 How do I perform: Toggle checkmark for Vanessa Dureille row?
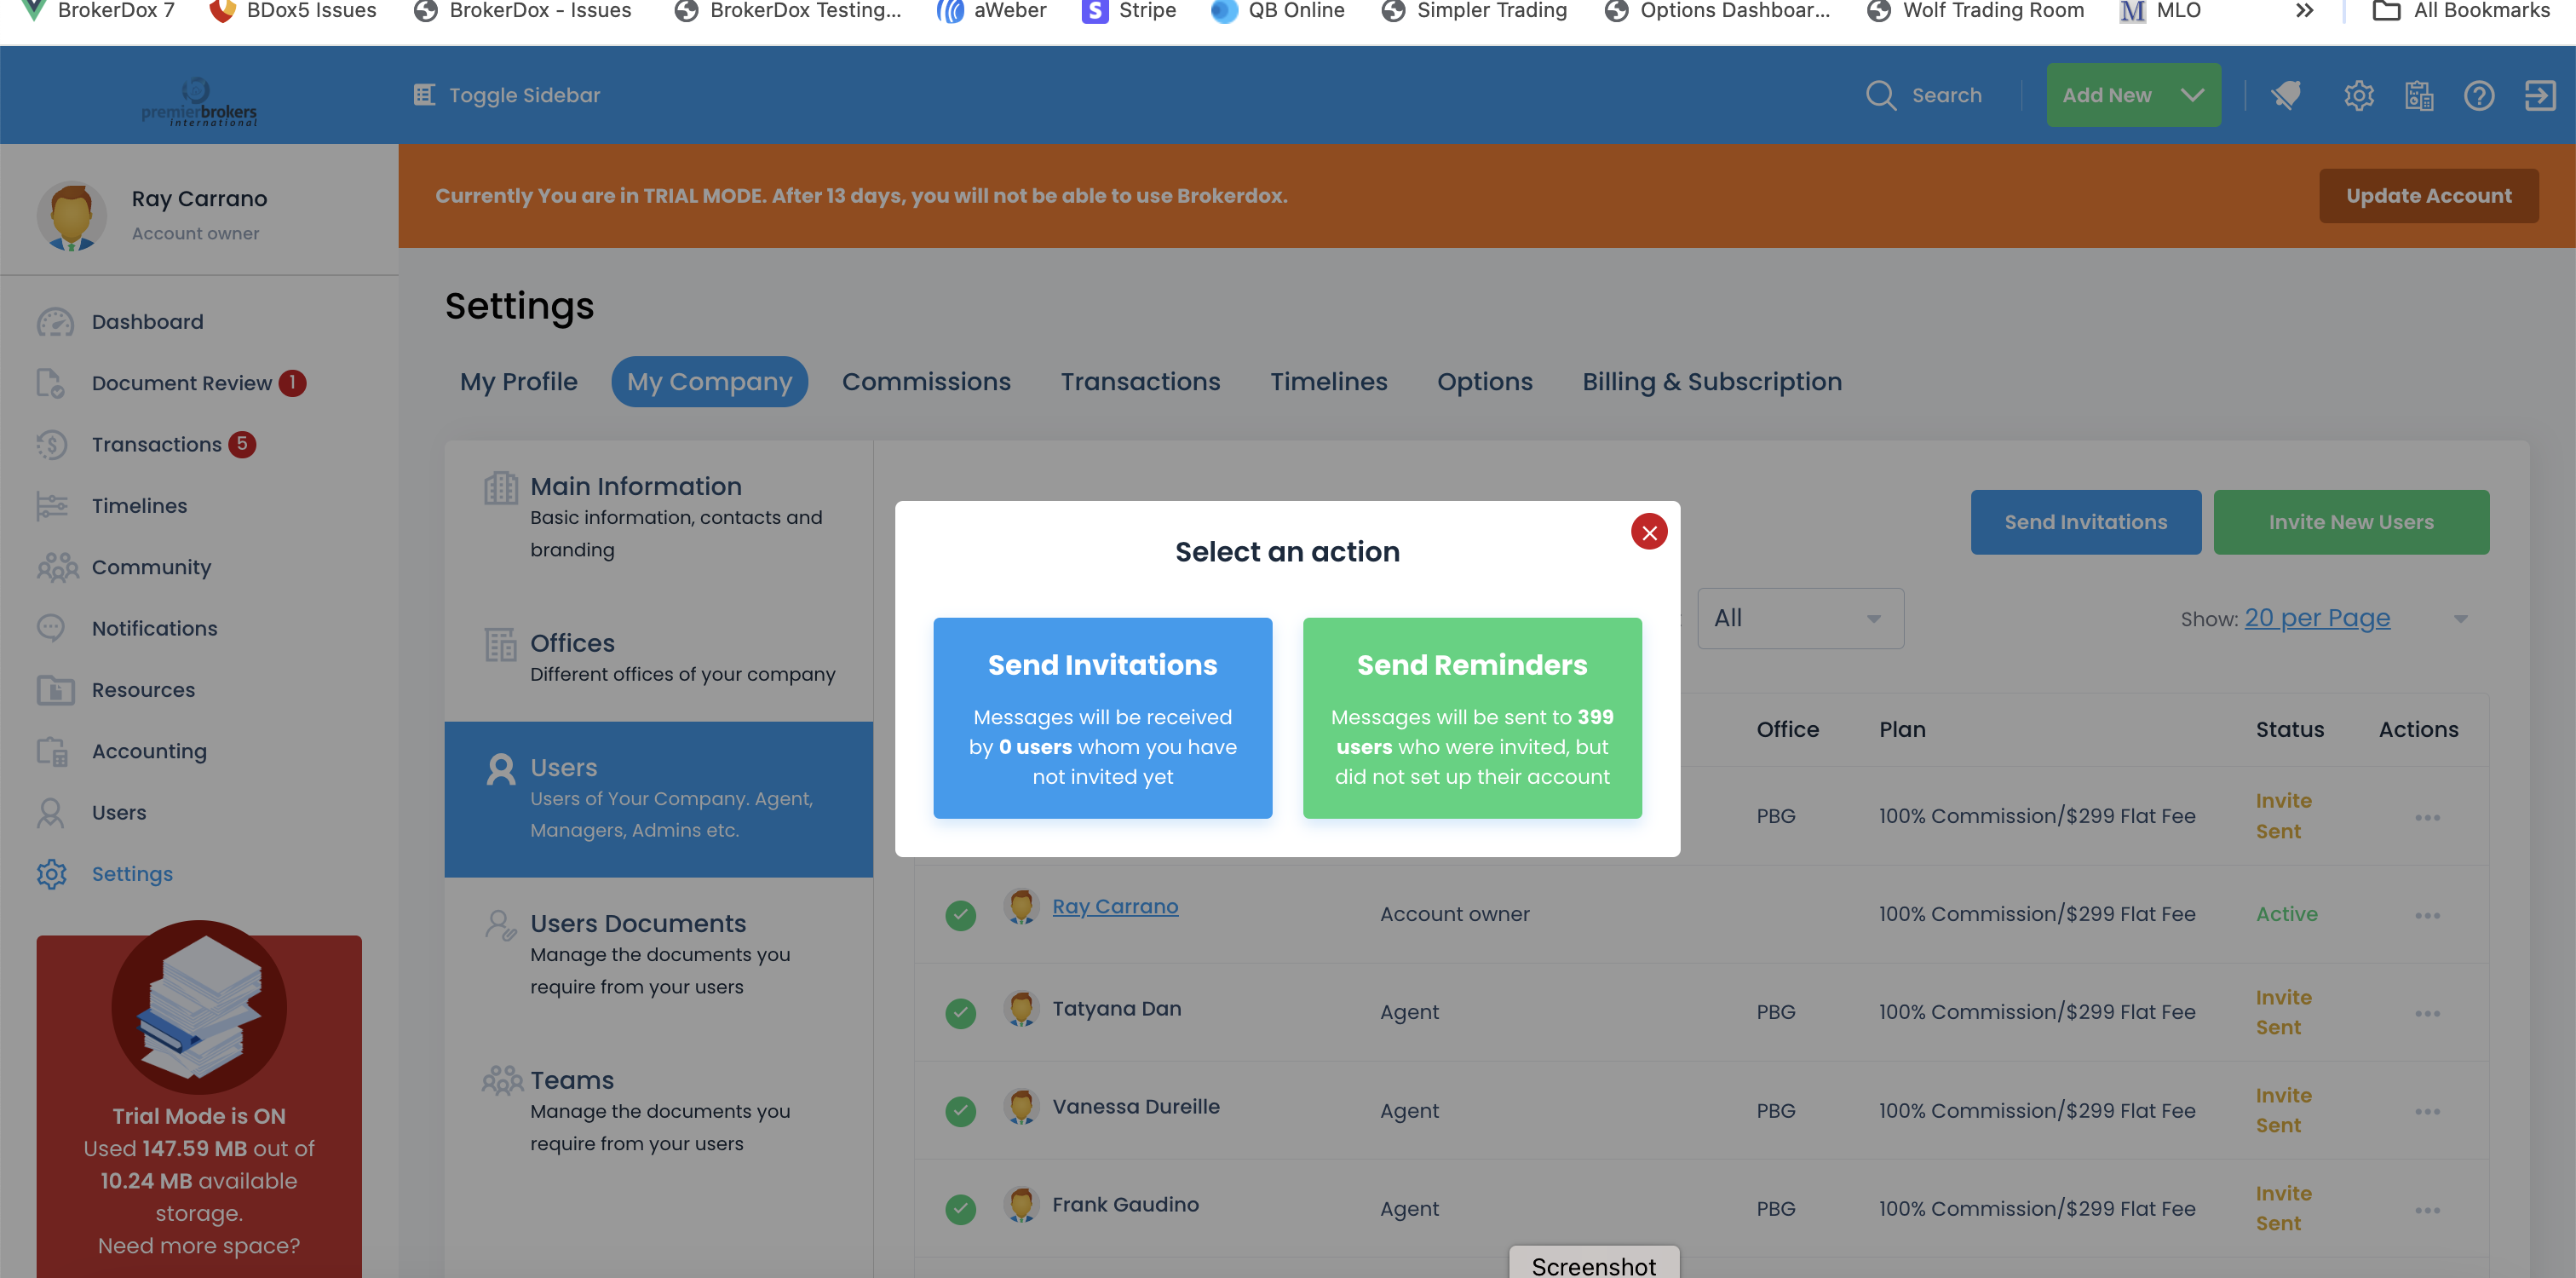tap(960, 1111)
